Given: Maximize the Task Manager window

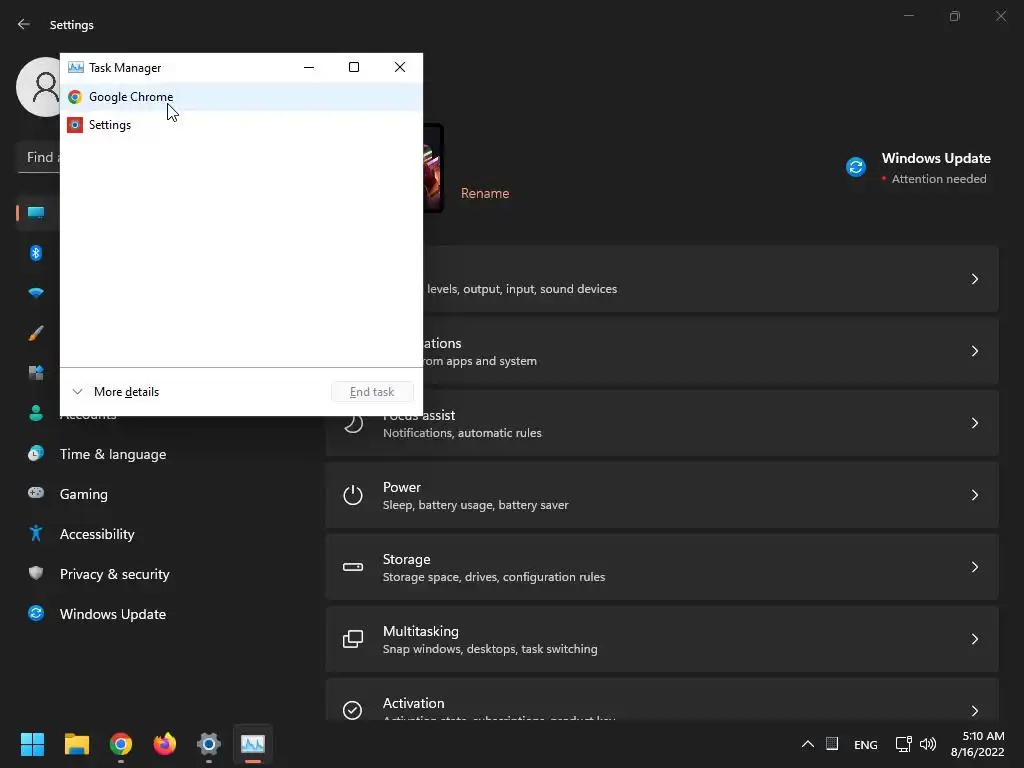Looking at the screenshot, I should [x=354, y=67].
